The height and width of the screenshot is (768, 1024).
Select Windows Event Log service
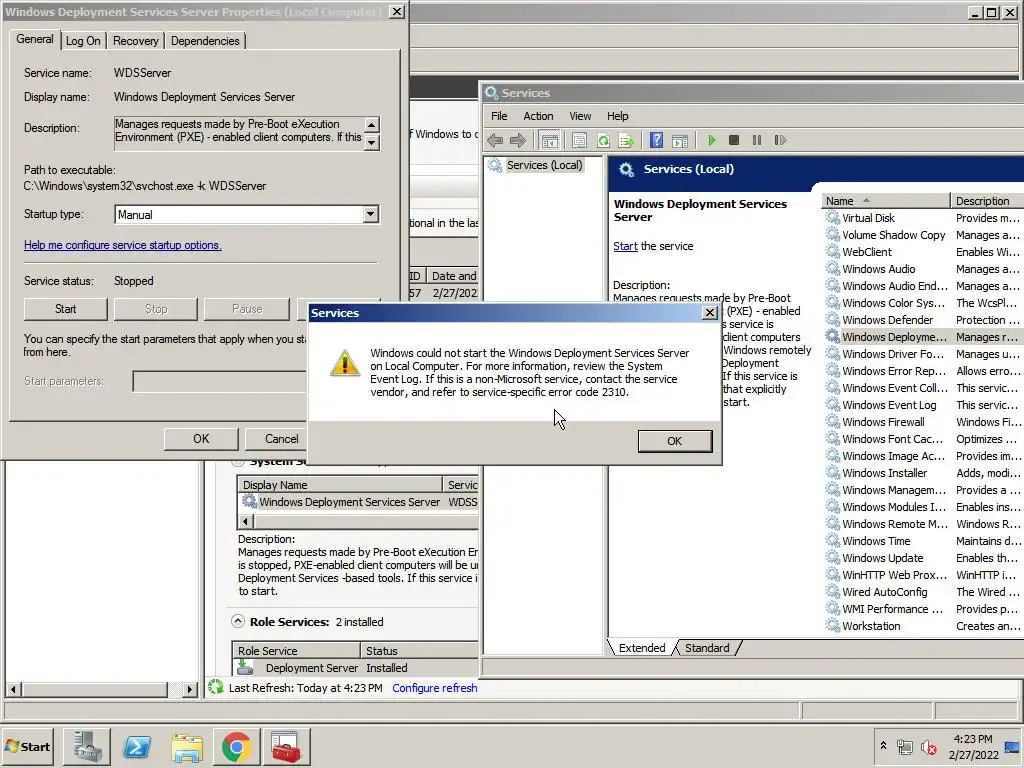pos(922,405)
